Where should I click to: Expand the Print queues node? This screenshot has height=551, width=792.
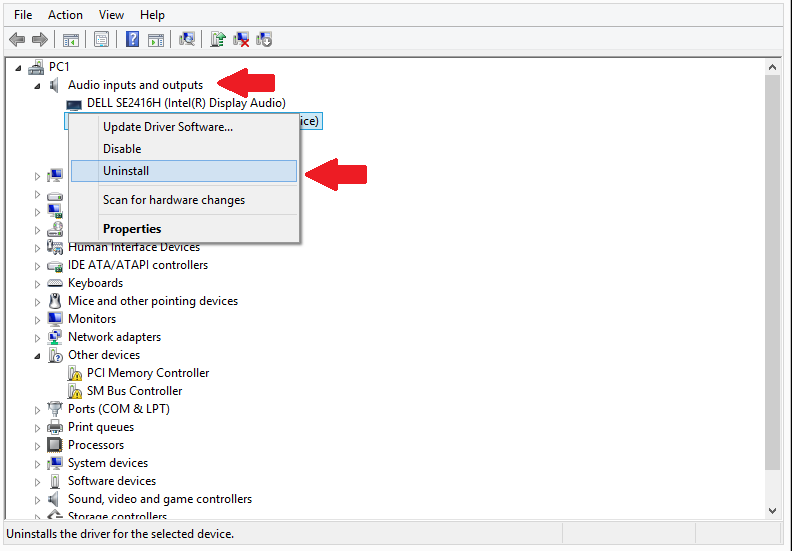coord(37,428)
